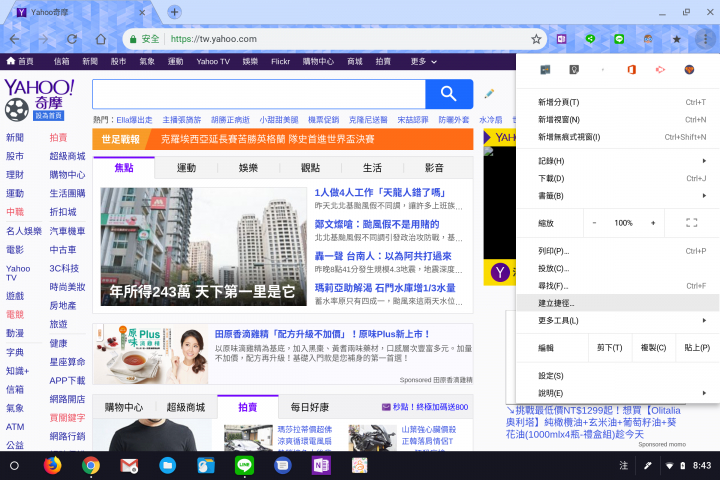The width and height of the screenshot is (720, 480).
Task: Open headline 鄭文燦嗆：颱風假不是用賭的
Action: pyautogui.click(x=377, y=224)
